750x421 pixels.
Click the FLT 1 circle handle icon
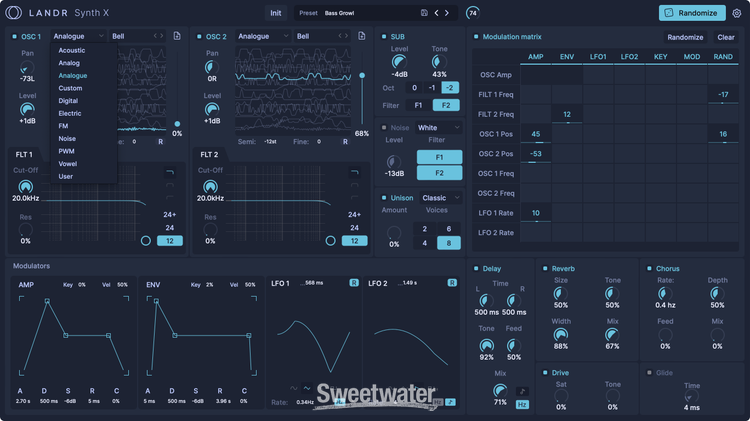tap(146, 241)
